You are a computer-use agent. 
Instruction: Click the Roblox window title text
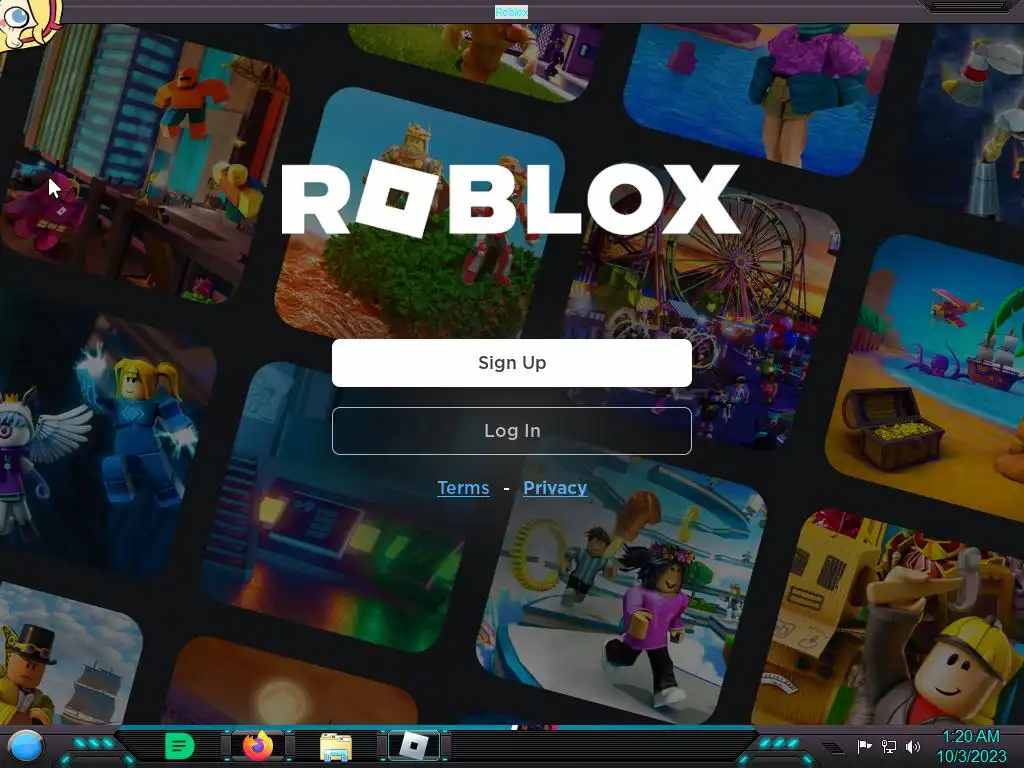tap(511, 12)
